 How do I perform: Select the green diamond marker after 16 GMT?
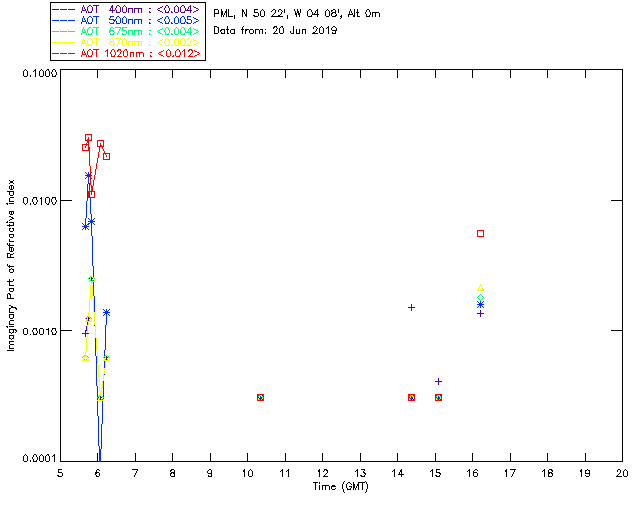click(x=480, y=298)
